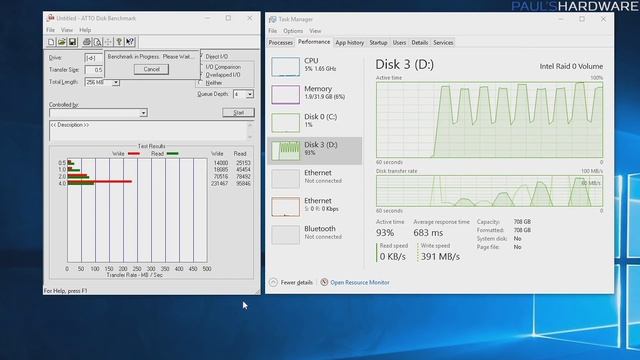Click the Description box scrollbar
The width and height of the screenshot is (640, 360).
pyautogui.click(x=250, y=131)
